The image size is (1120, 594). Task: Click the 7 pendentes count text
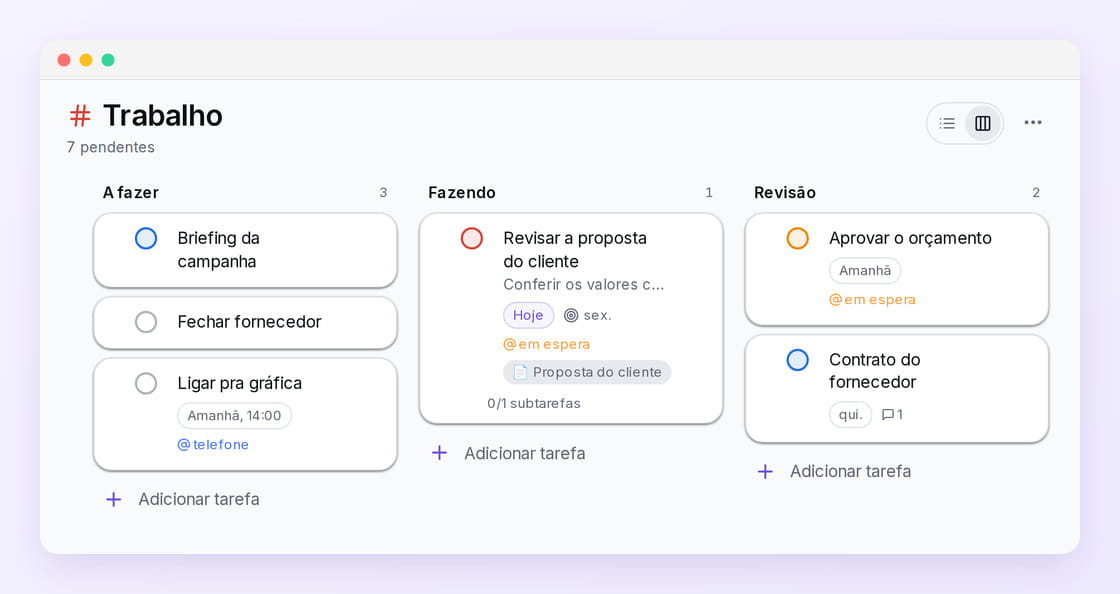[111, 147]
